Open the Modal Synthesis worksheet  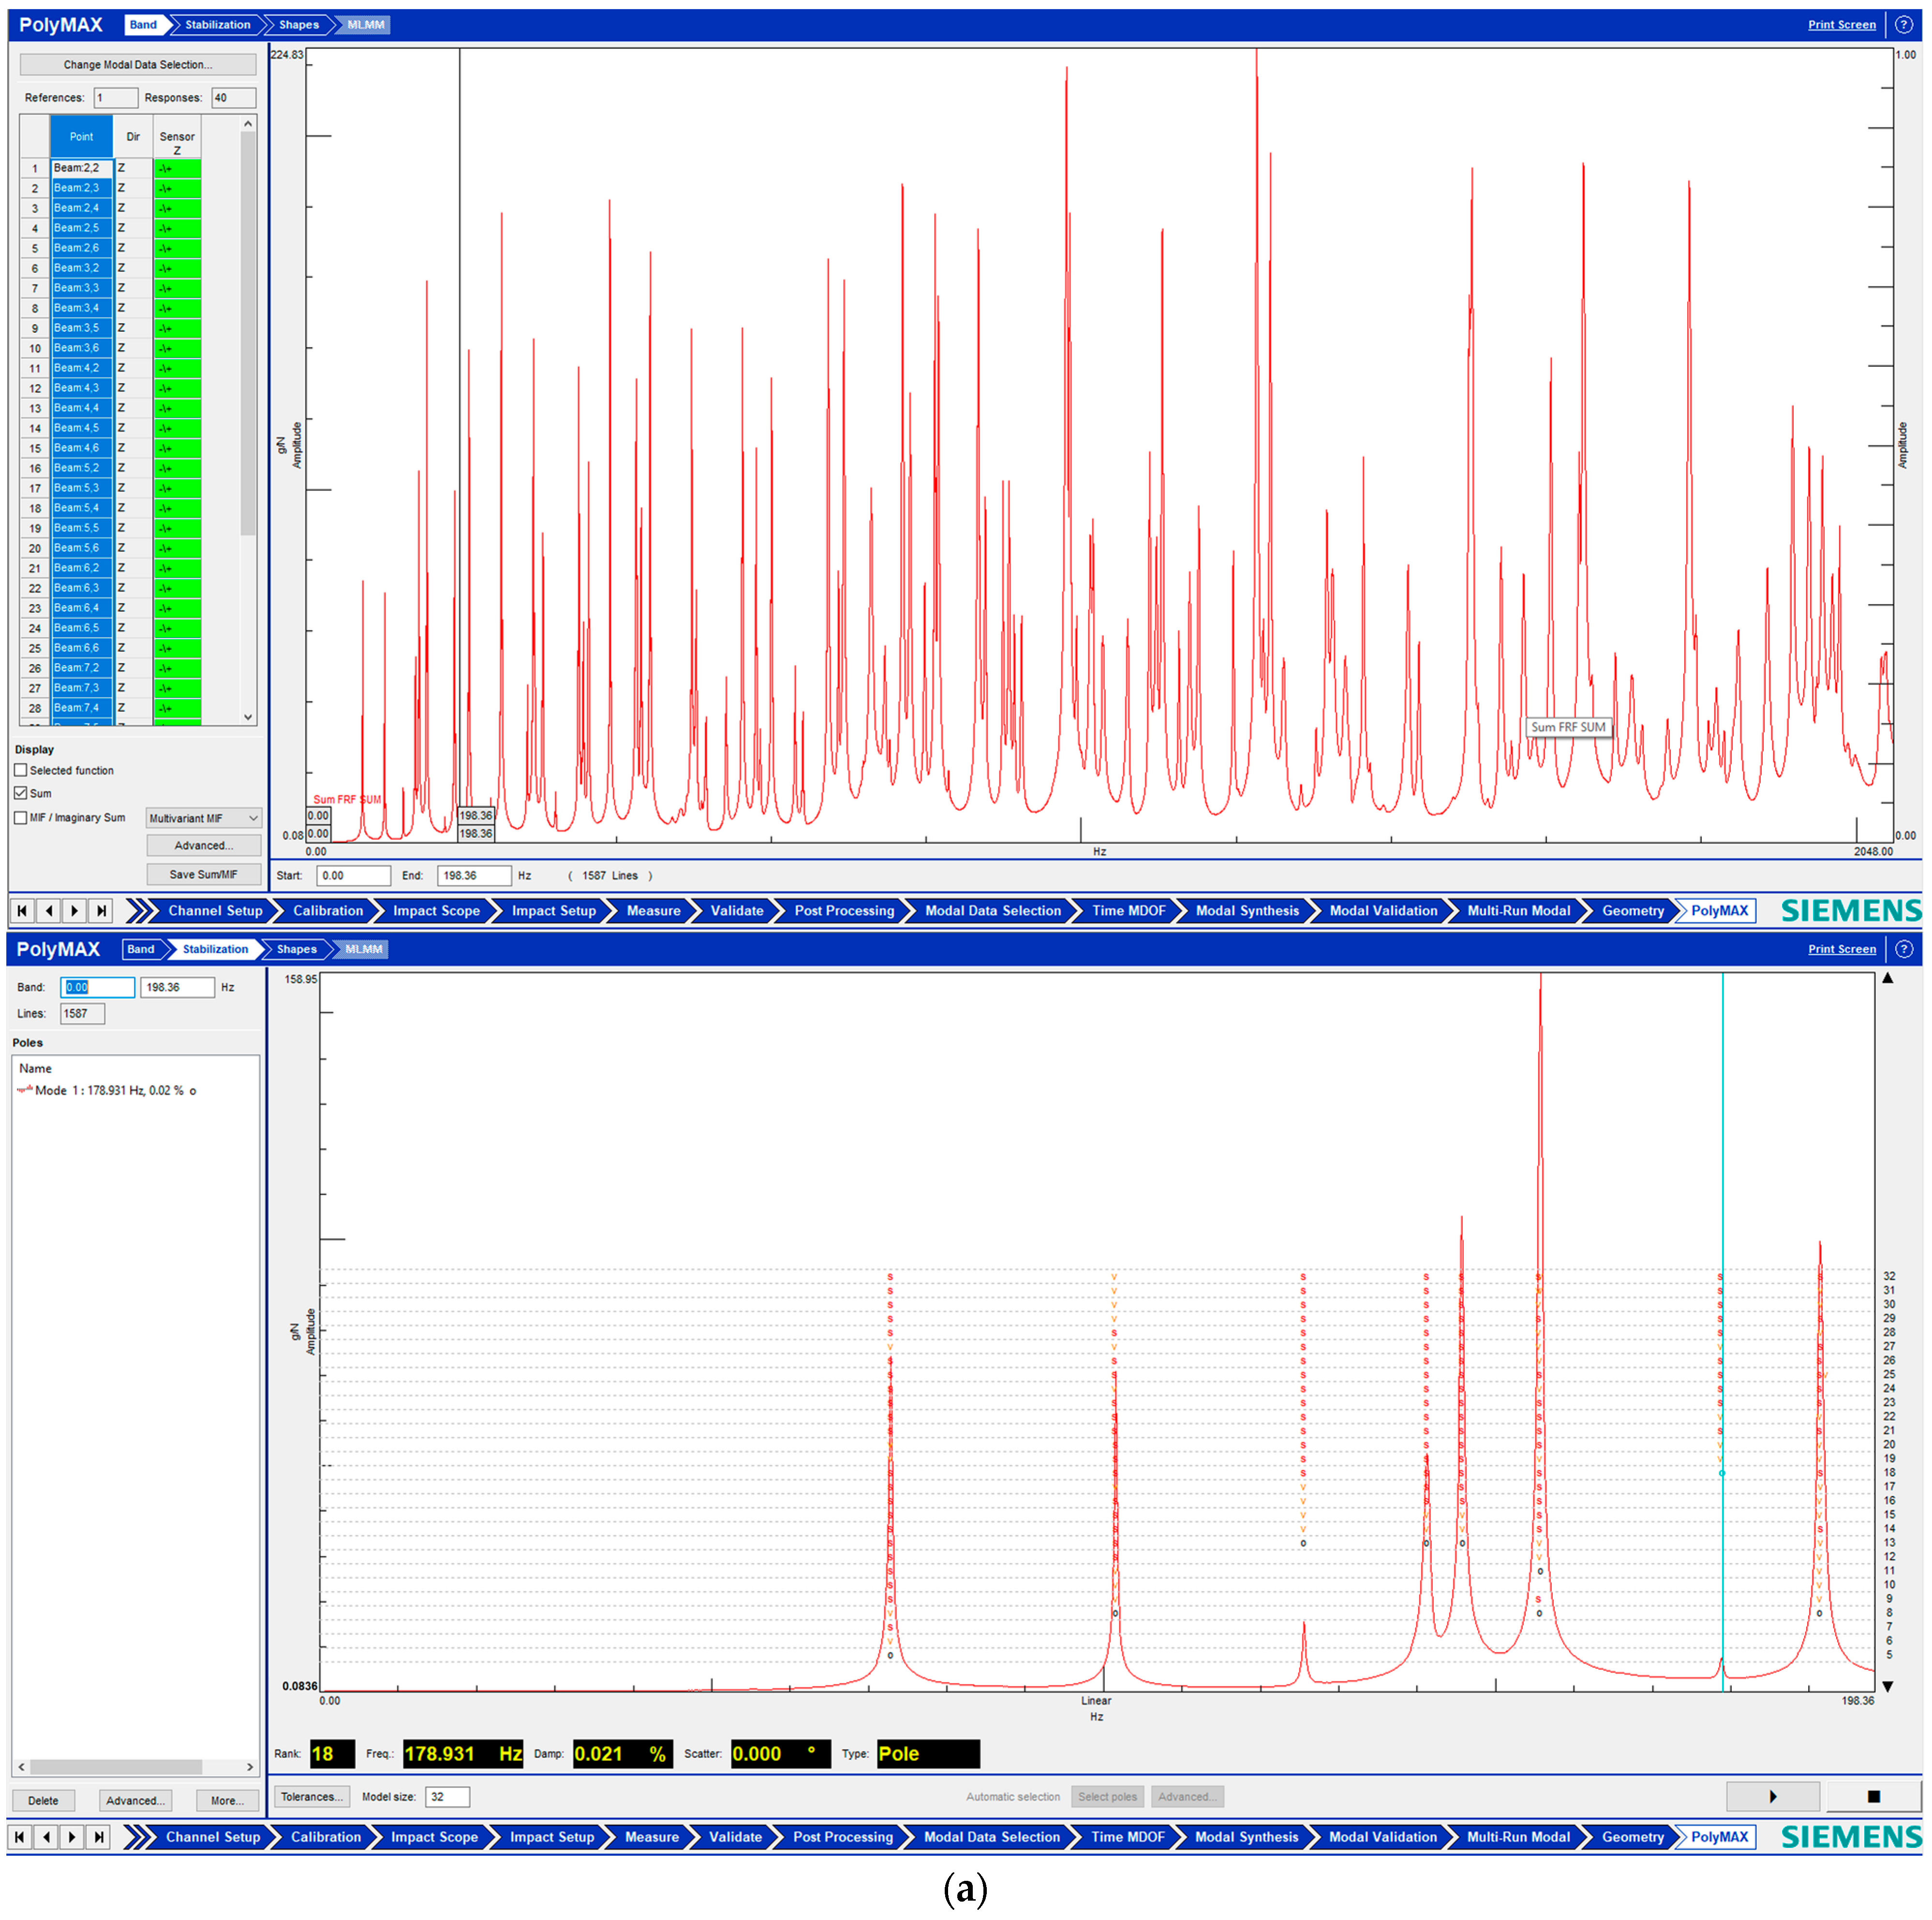pos(1247,911)
